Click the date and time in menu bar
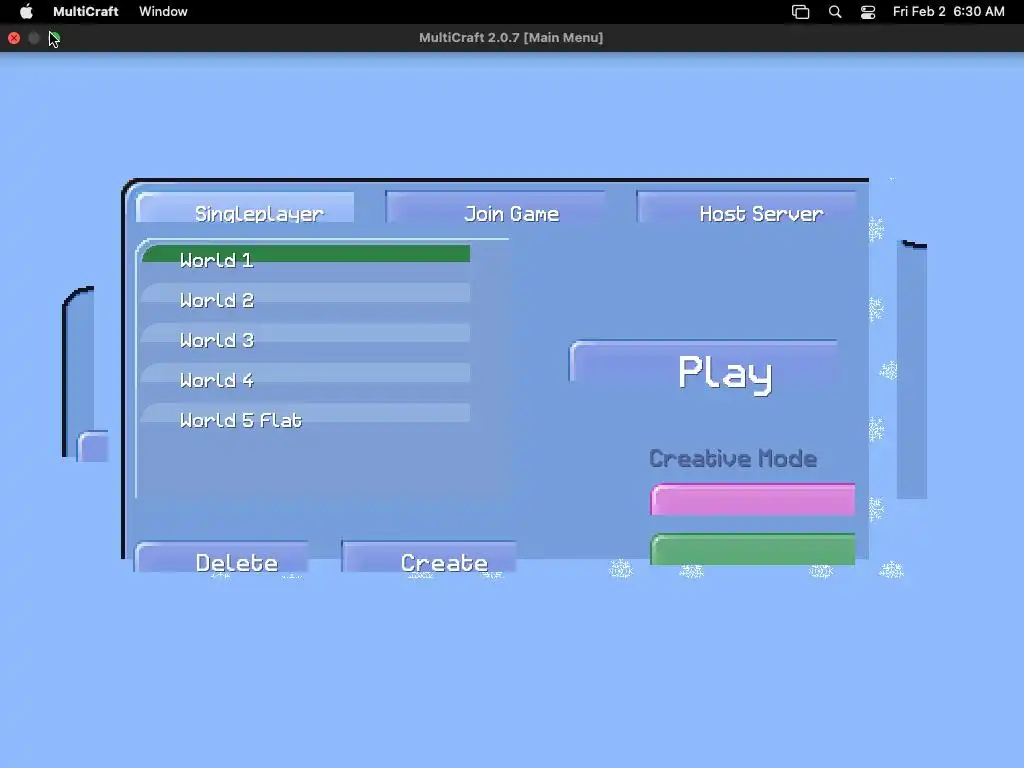This screenshot has height=768, width=1024. (x=948, y=12)
